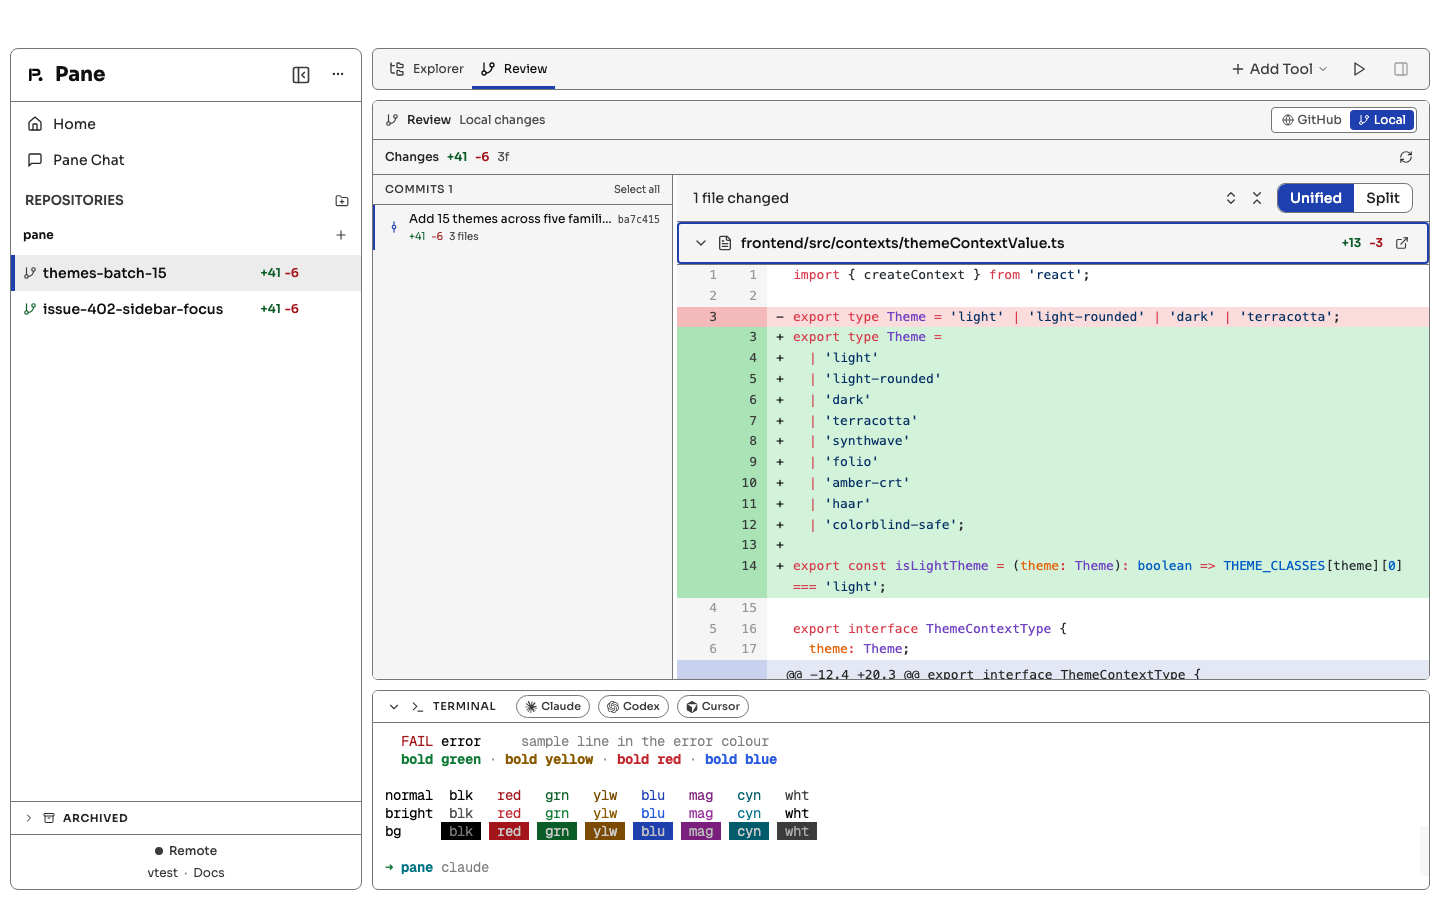The height and width of the screenshot is (900, 1440).
Task: Switch source to Local
Action: pos(1382,120)
